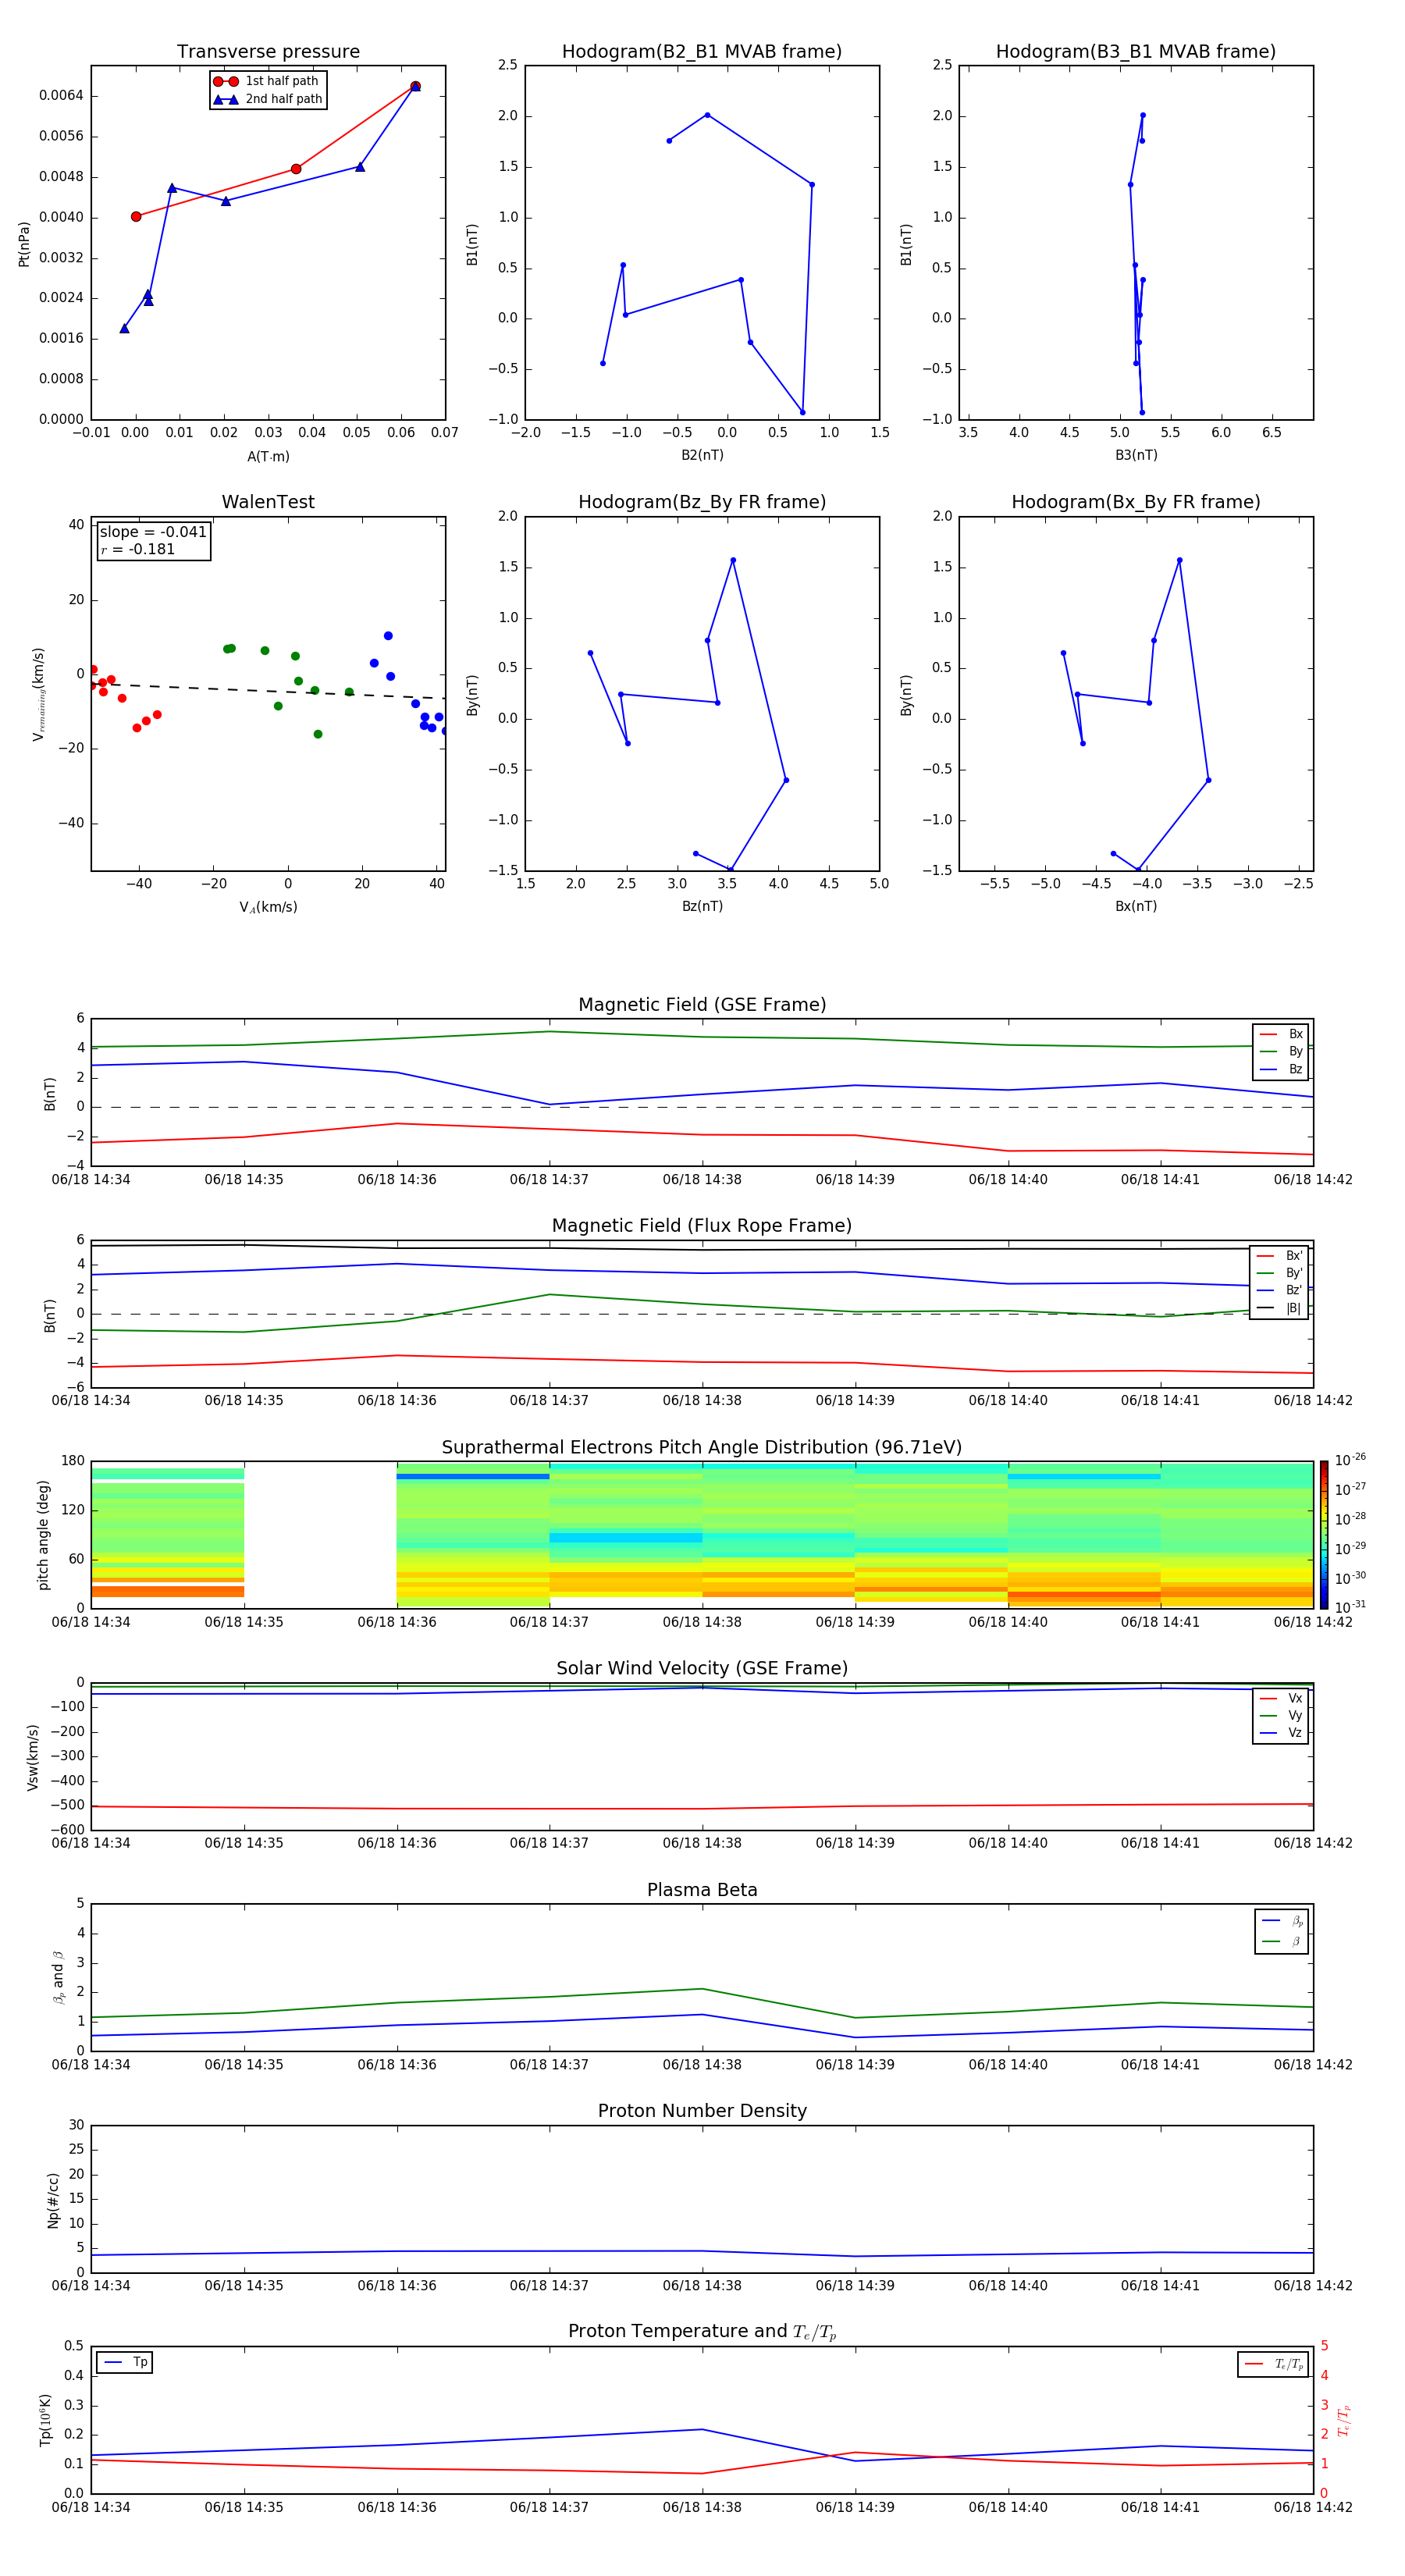The image size is (1405, 2576).
Task: Click the "Transverse pressure" plot title
Action: tap(268, 52)
